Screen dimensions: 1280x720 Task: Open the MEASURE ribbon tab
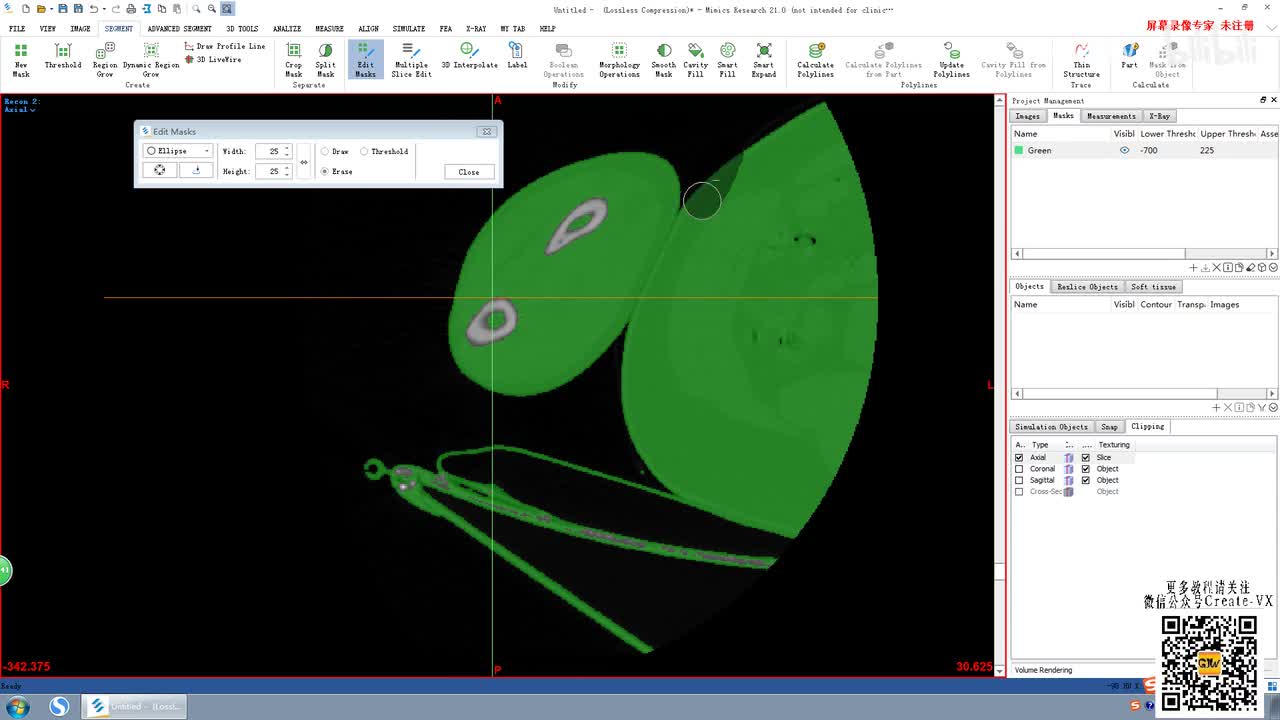[330, 29]
